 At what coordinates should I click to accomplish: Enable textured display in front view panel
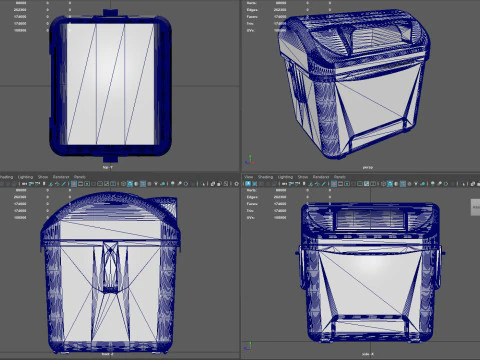tap(149, 184)
